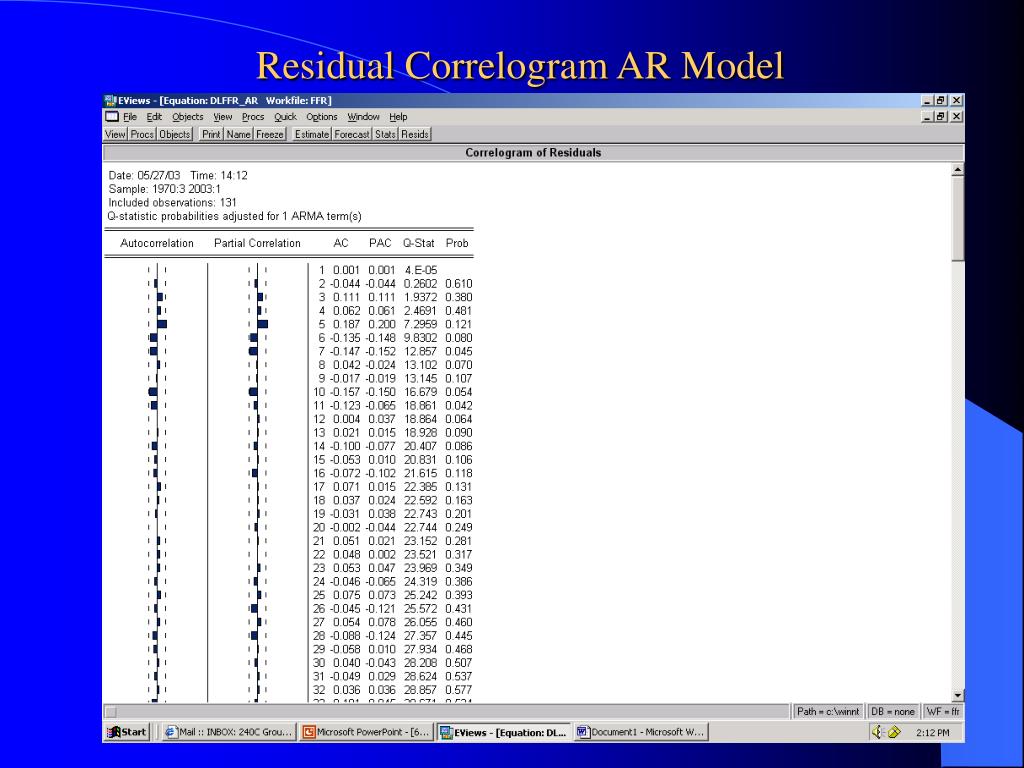The image size is (1024, 768).
Task: Click the Forecast toolbar button
Action: 352,134
